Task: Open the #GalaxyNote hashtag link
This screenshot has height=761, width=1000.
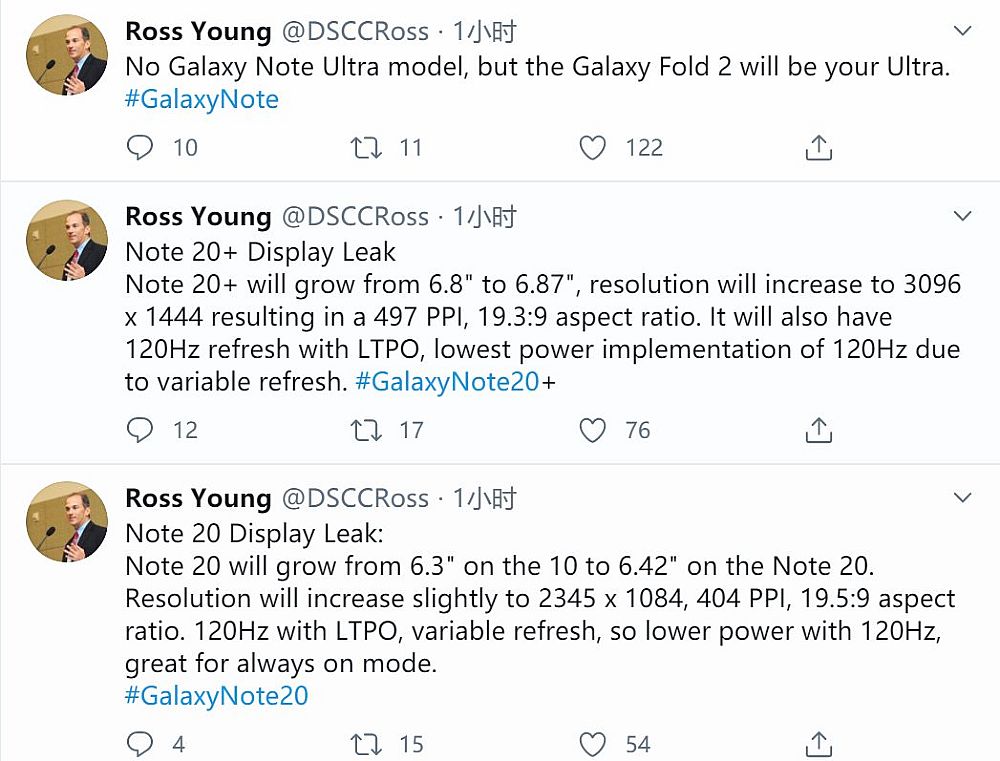Action: point(202,99)
